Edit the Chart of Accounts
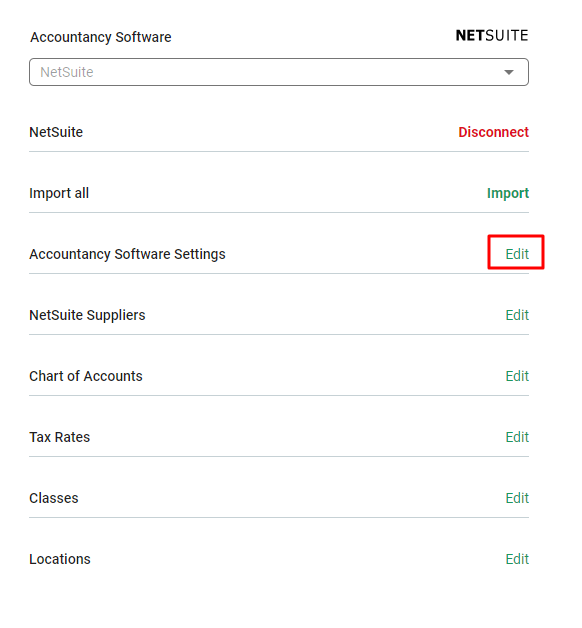Viewport: 582px width, 628px height. (x=517, y=376)
